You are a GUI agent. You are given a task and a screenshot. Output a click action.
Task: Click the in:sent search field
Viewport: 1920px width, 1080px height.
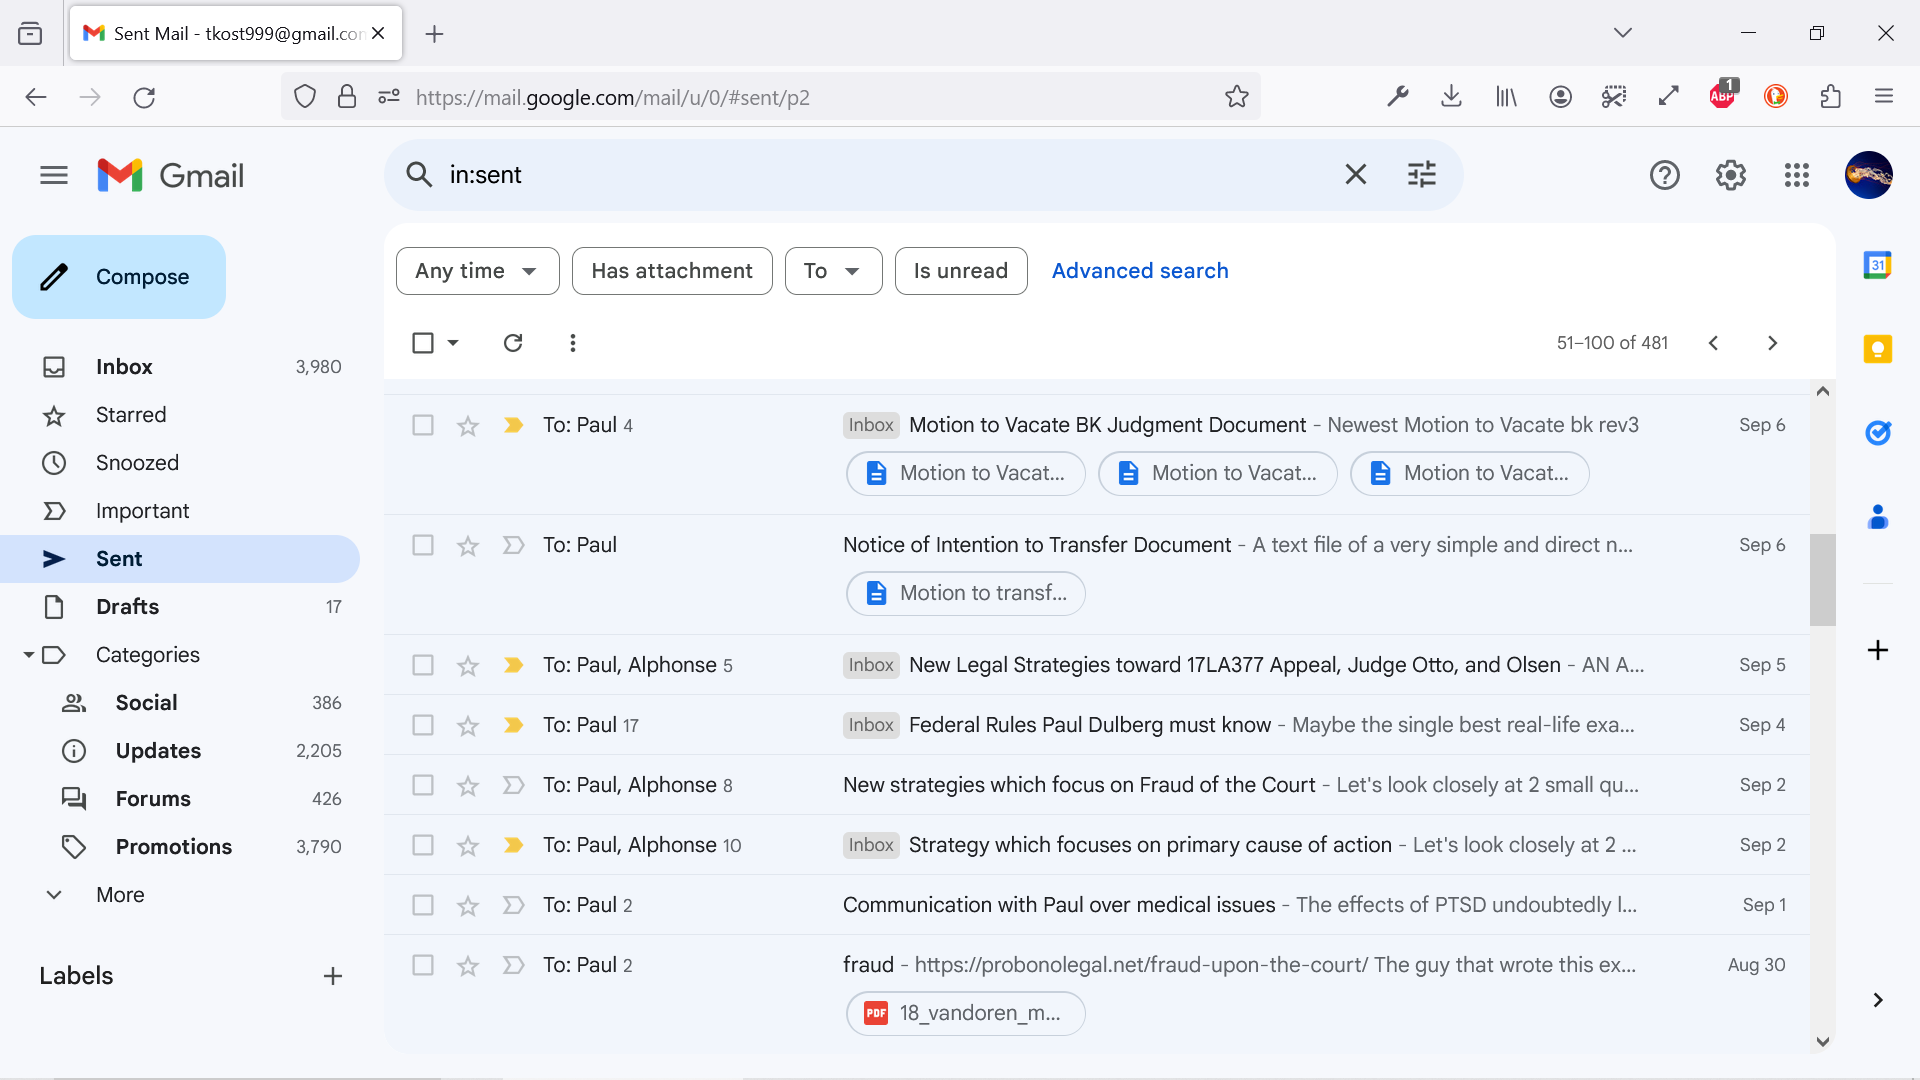[880, 175]
